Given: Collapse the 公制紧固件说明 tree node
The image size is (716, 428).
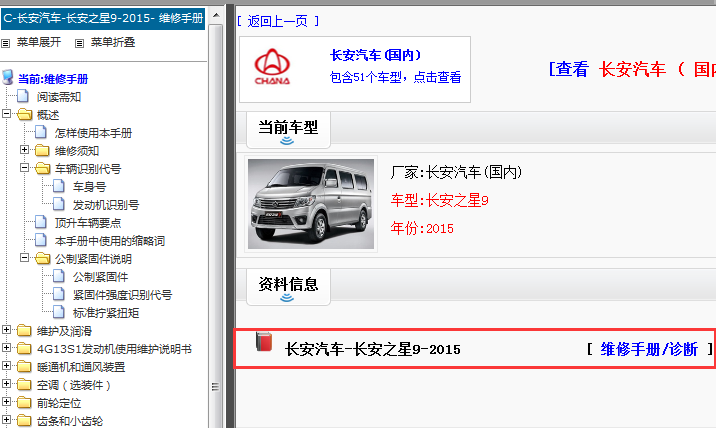Looking at the screenshot, I should click(25, 258).
